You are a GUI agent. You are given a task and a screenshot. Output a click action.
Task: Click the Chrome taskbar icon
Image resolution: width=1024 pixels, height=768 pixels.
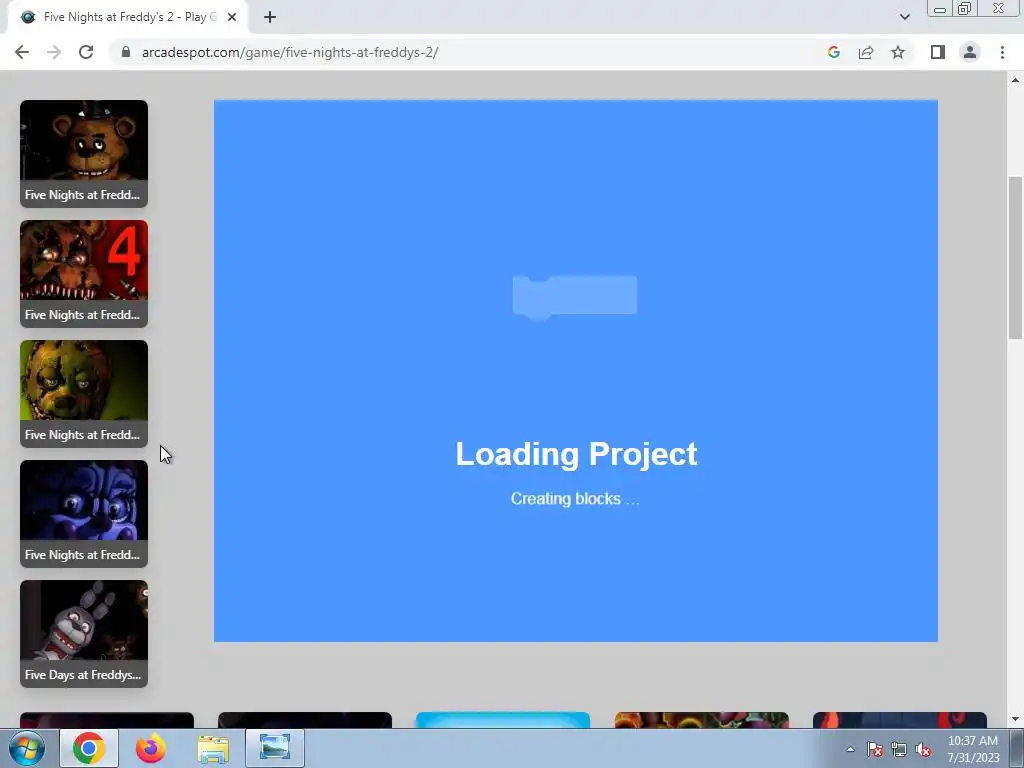[89, 748]
